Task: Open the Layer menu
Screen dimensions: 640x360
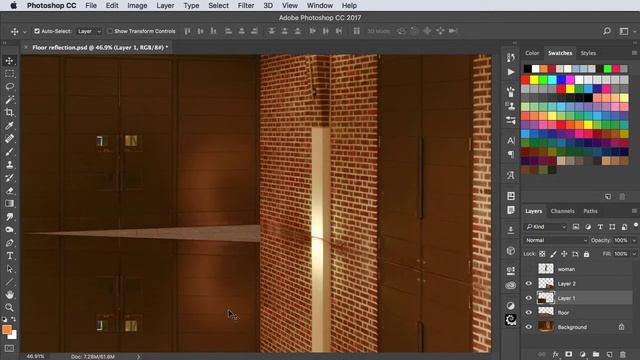Action: click(x=165, y=5)
